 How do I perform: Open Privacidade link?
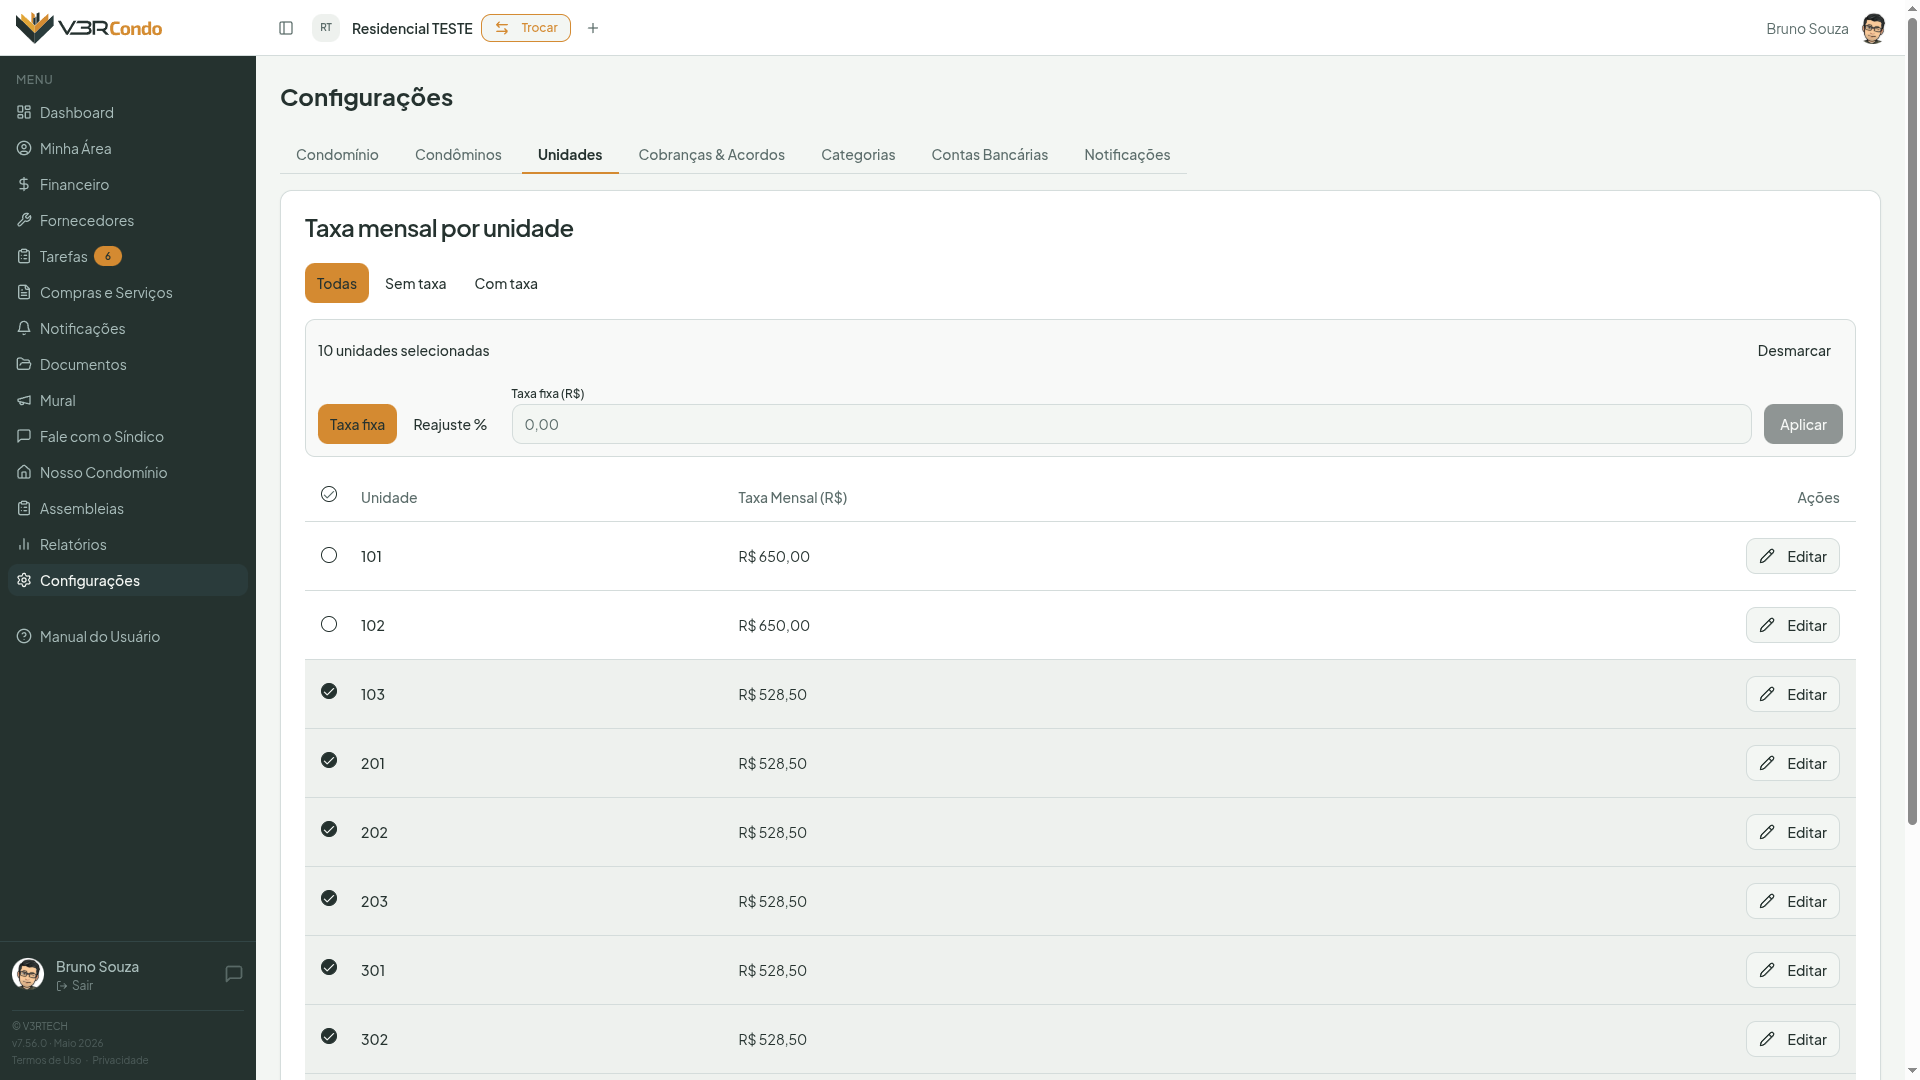tap(120, 1060)
